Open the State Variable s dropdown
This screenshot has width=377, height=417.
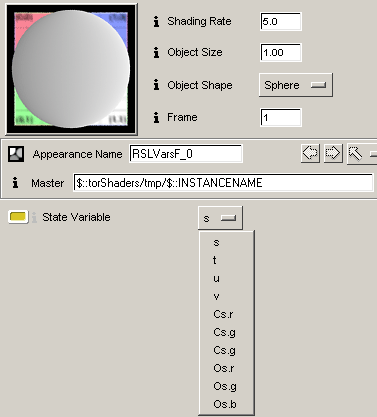(220, 218)
